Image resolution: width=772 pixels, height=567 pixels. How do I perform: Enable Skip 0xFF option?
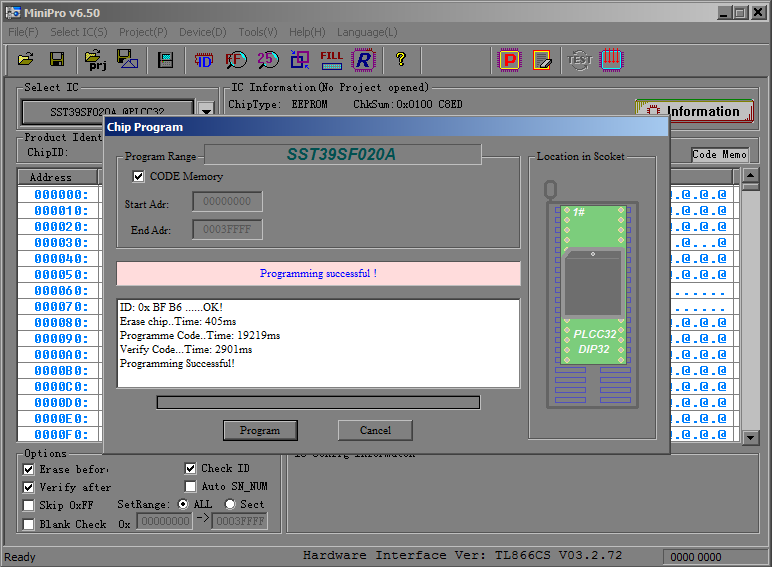(x=29, y=505)
